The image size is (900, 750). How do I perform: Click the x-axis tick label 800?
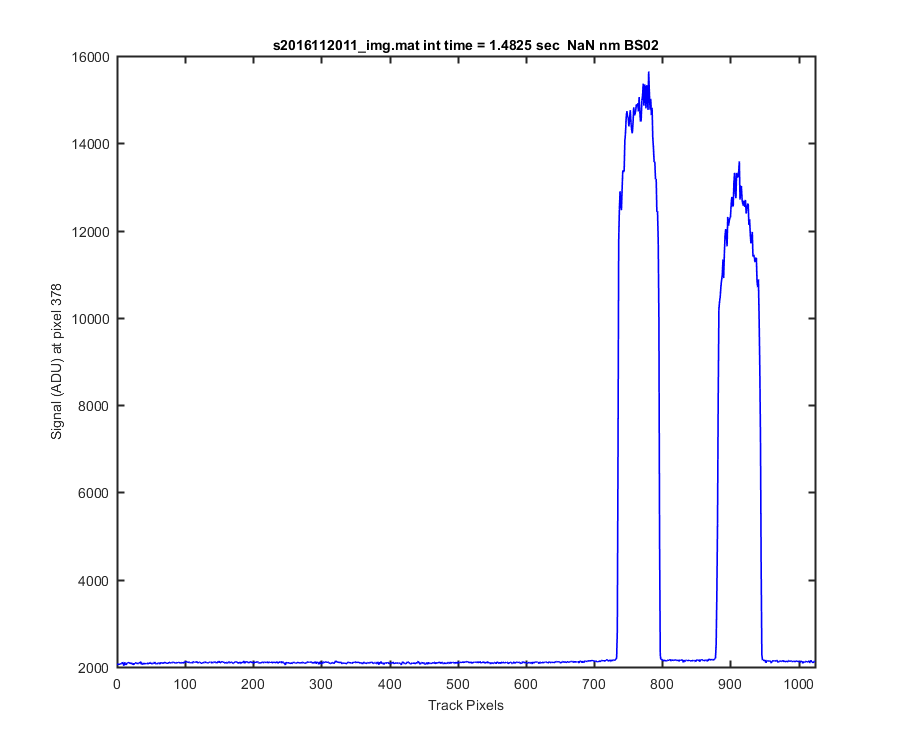pos(662,684)
